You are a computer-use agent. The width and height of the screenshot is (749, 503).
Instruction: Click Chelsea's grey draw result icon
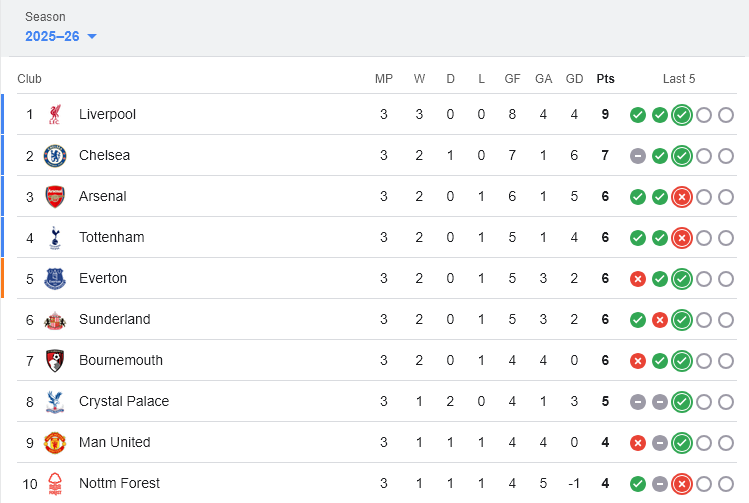pos(638,156)
